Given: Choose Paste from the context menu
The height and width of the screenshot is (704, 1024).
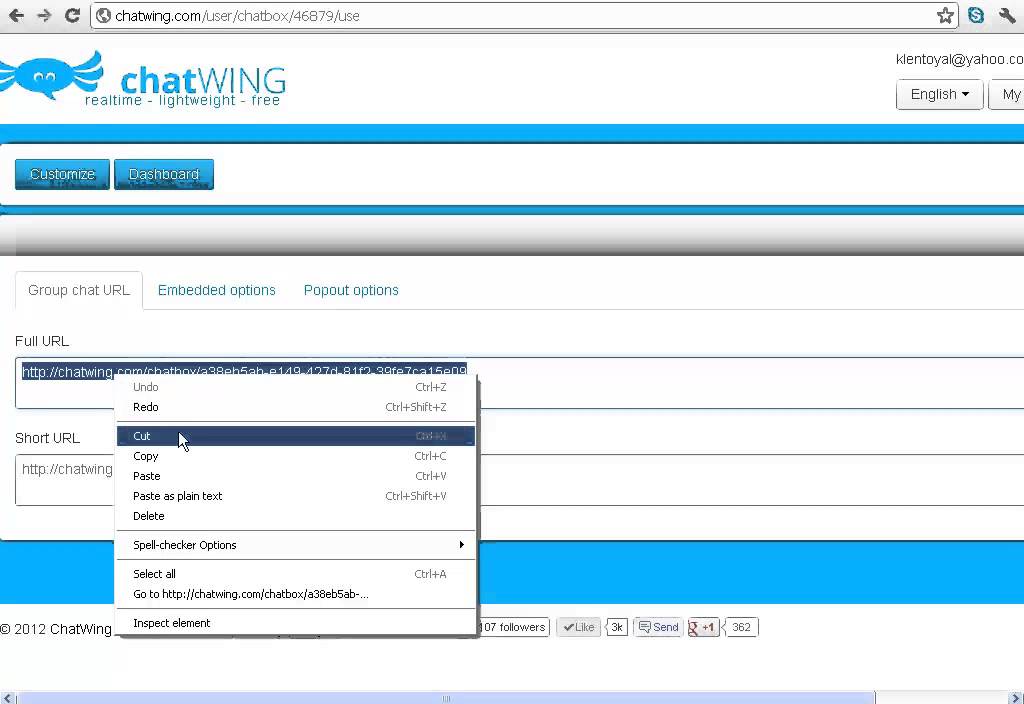Looking at the screenshot, I should [296, 476].
